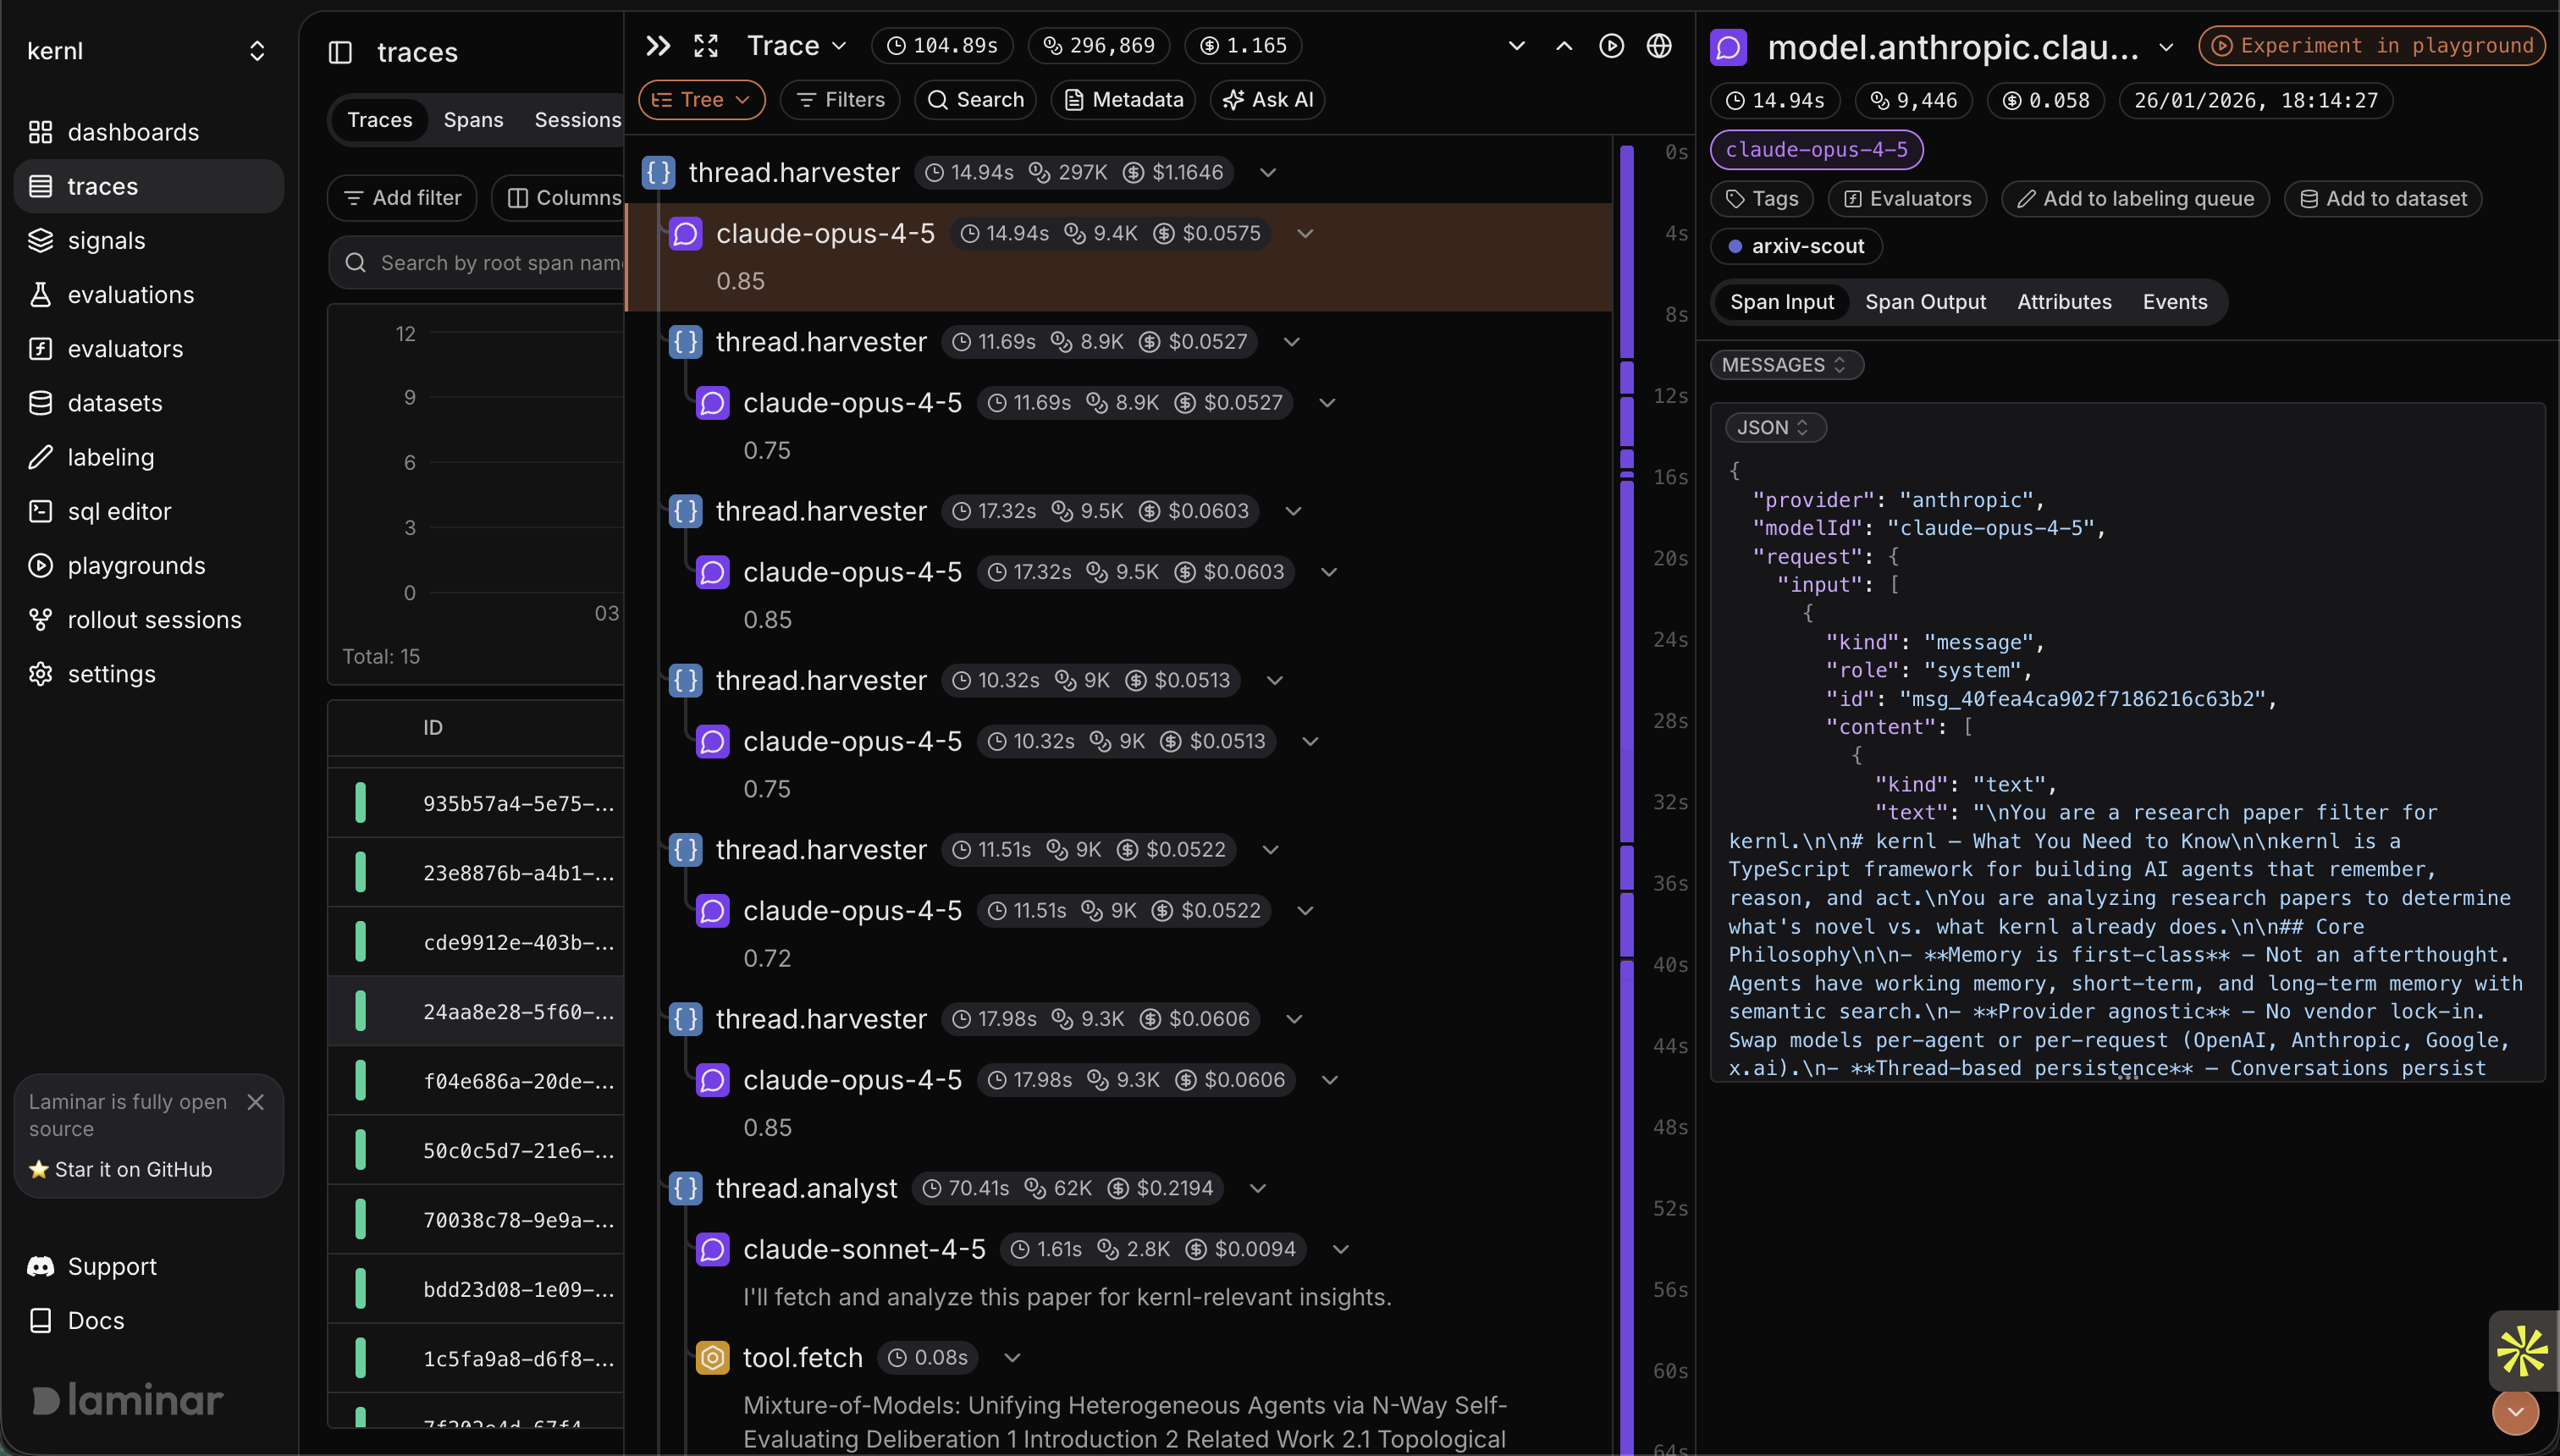
Task: Click the globe share icon in trace header
Action: 1659,46
